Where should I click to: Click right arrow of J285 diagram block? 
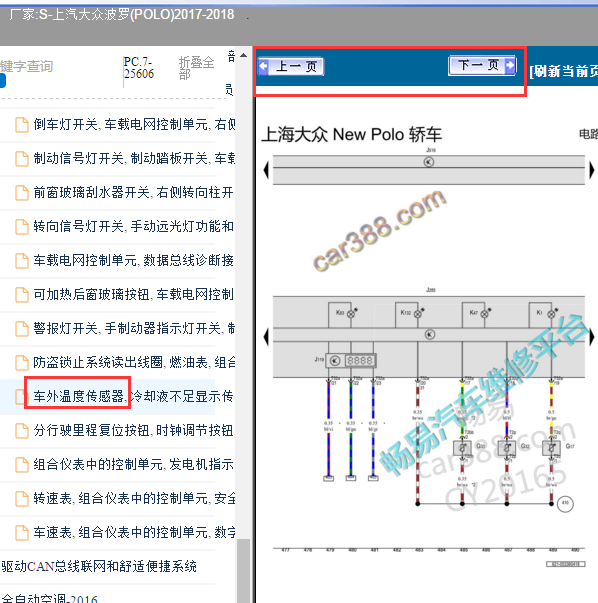click(x=592, y=337)
